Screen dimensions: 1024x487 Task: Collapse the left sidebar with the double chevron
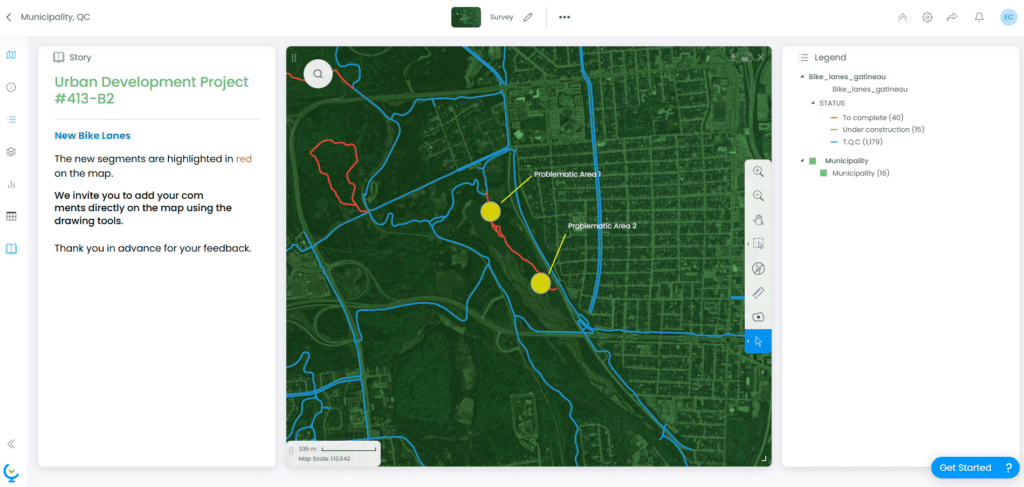coord(11,444)
